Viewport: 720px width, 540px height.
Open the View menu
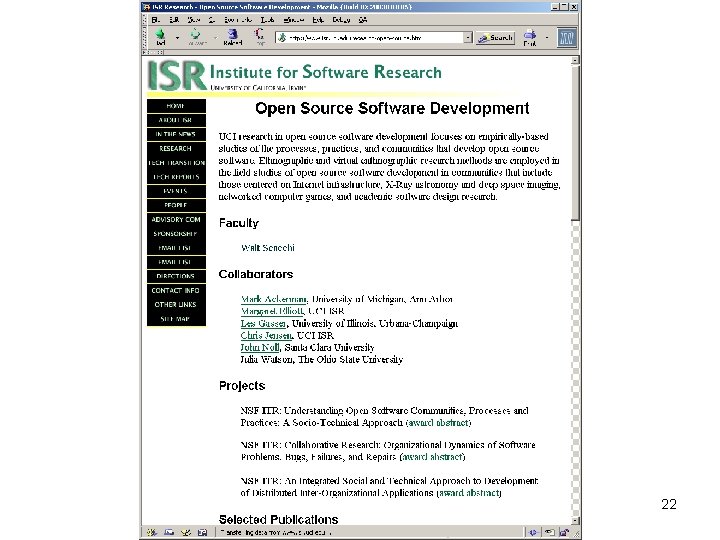tap(194, 20)
